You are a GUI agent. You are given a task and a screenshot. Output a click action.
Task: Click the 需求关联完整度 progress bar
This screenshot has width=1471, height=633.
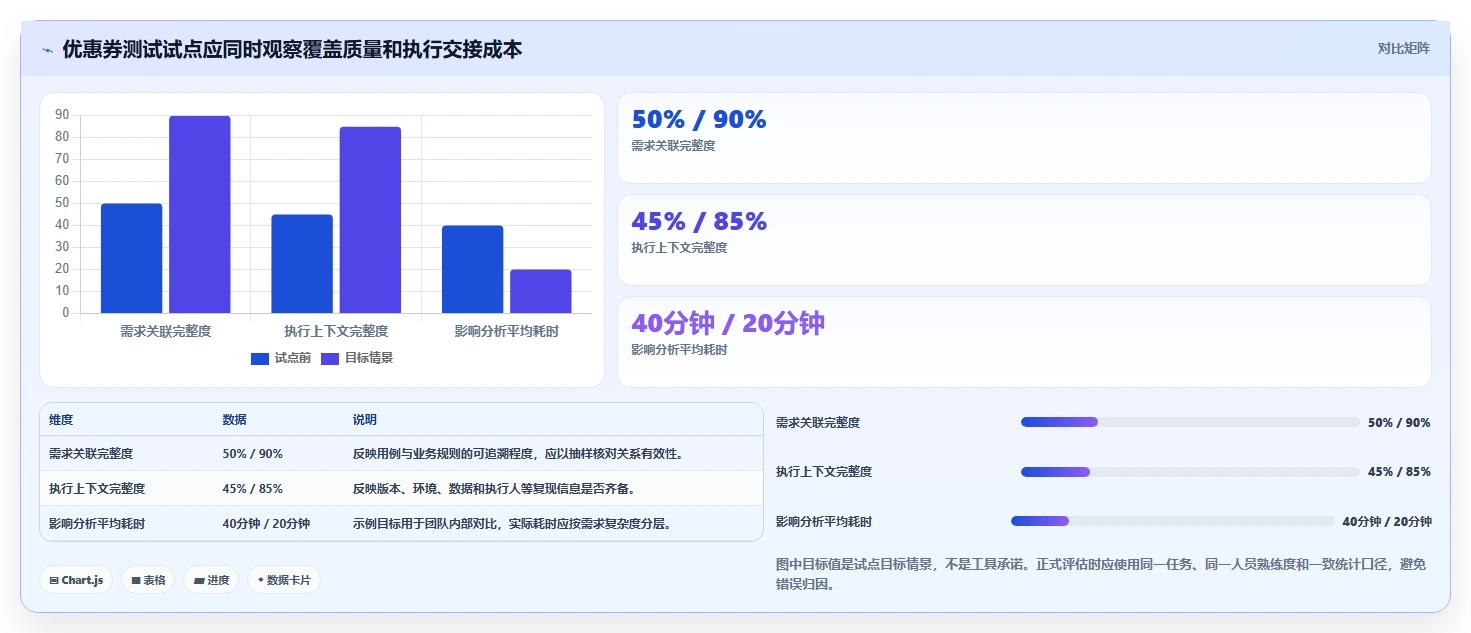point(1190,422)
